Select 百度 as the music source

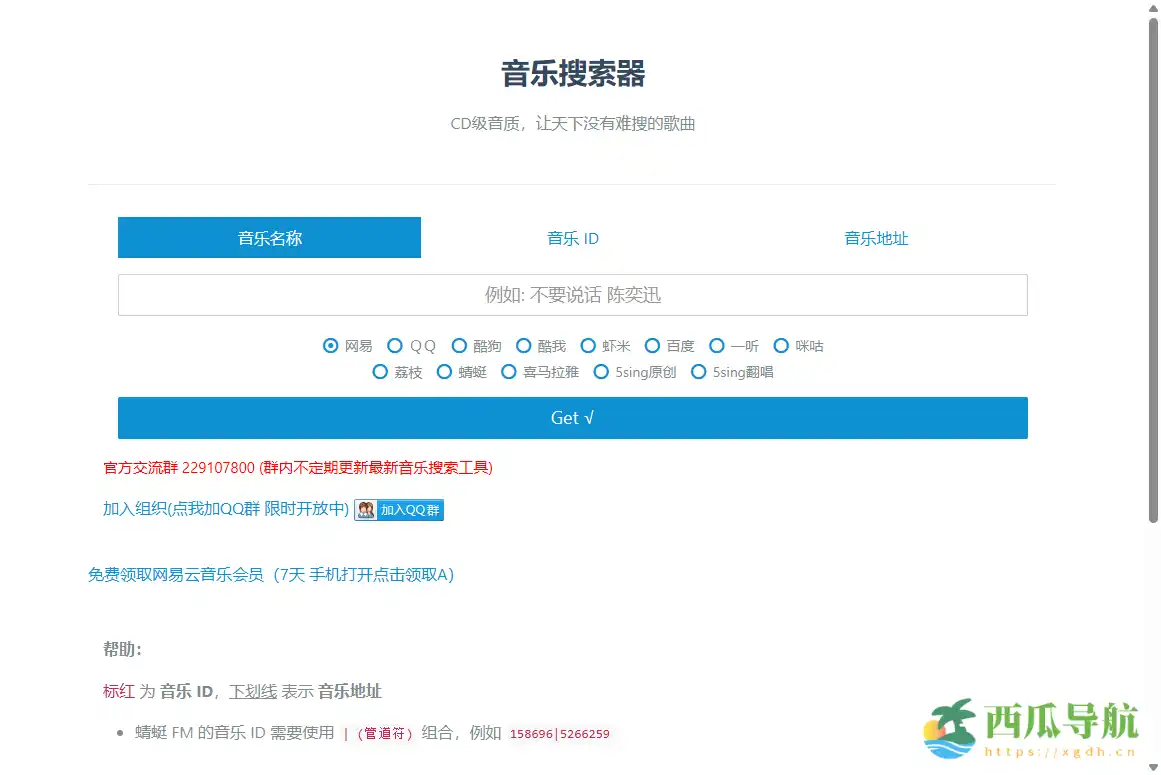click(x=652, y=346)
